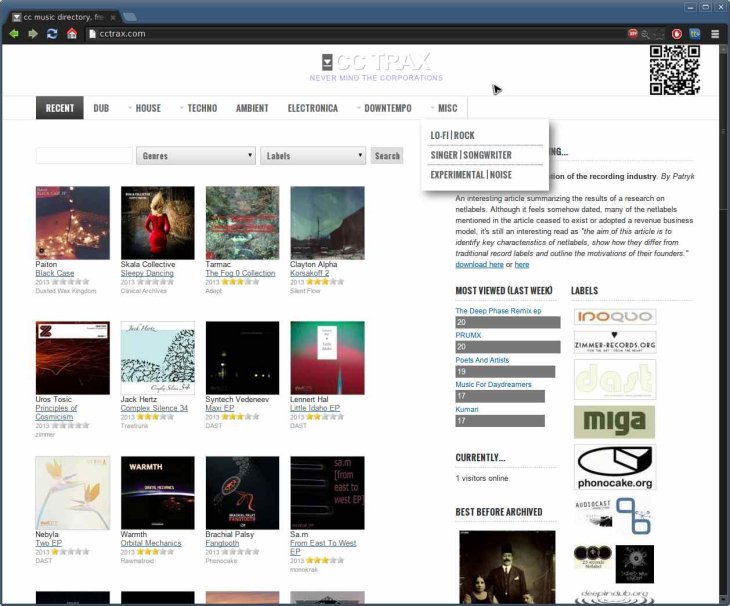Select Lo-Fi | Rock from Misc menu

(x=452, y=135)
